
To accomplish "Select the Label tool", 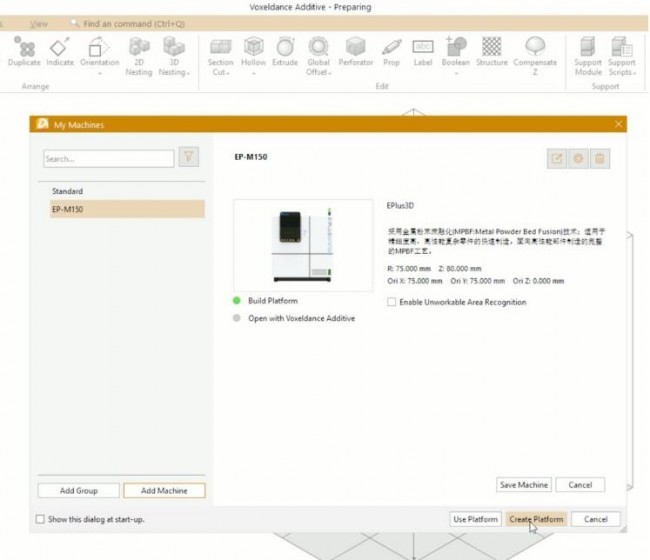I will point(423,52).
